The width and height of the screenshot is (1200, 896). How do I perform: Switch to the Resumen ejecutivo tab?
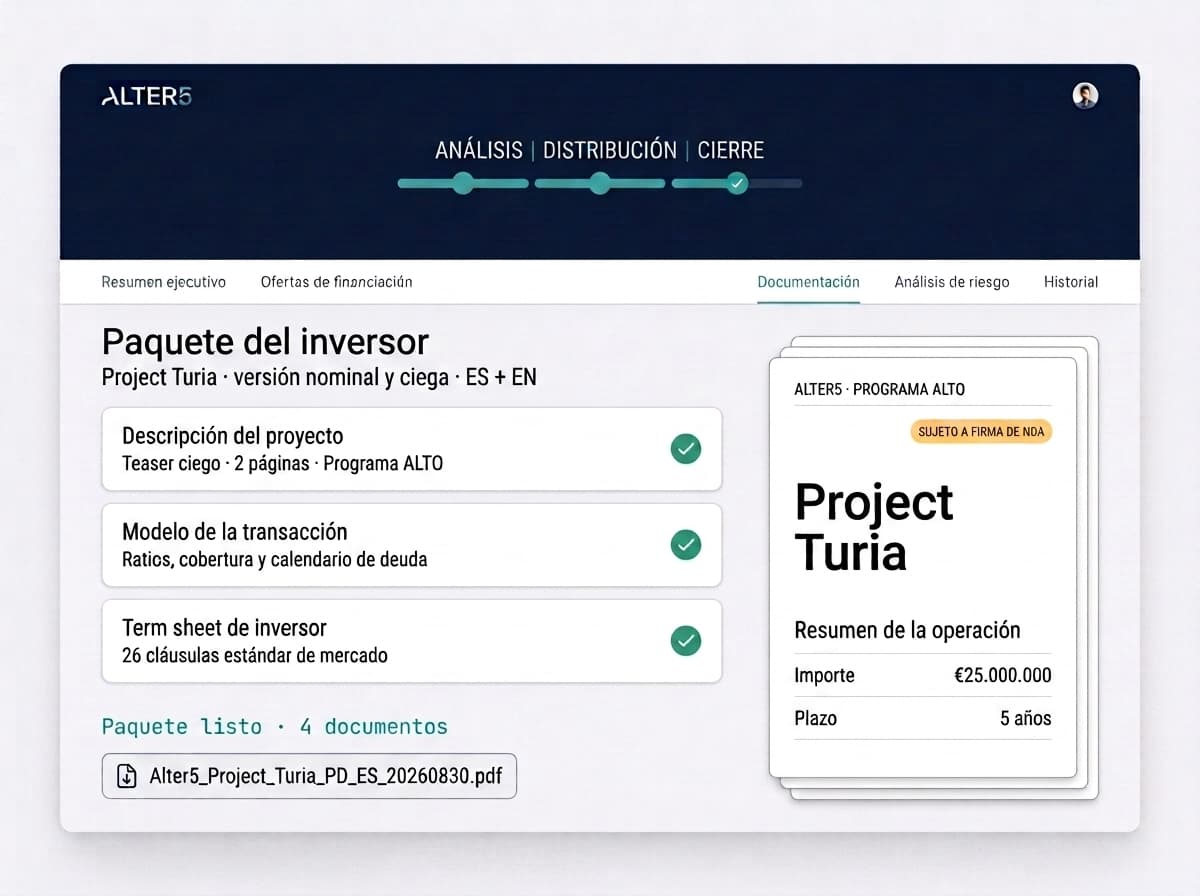click(x=164, y=282)
